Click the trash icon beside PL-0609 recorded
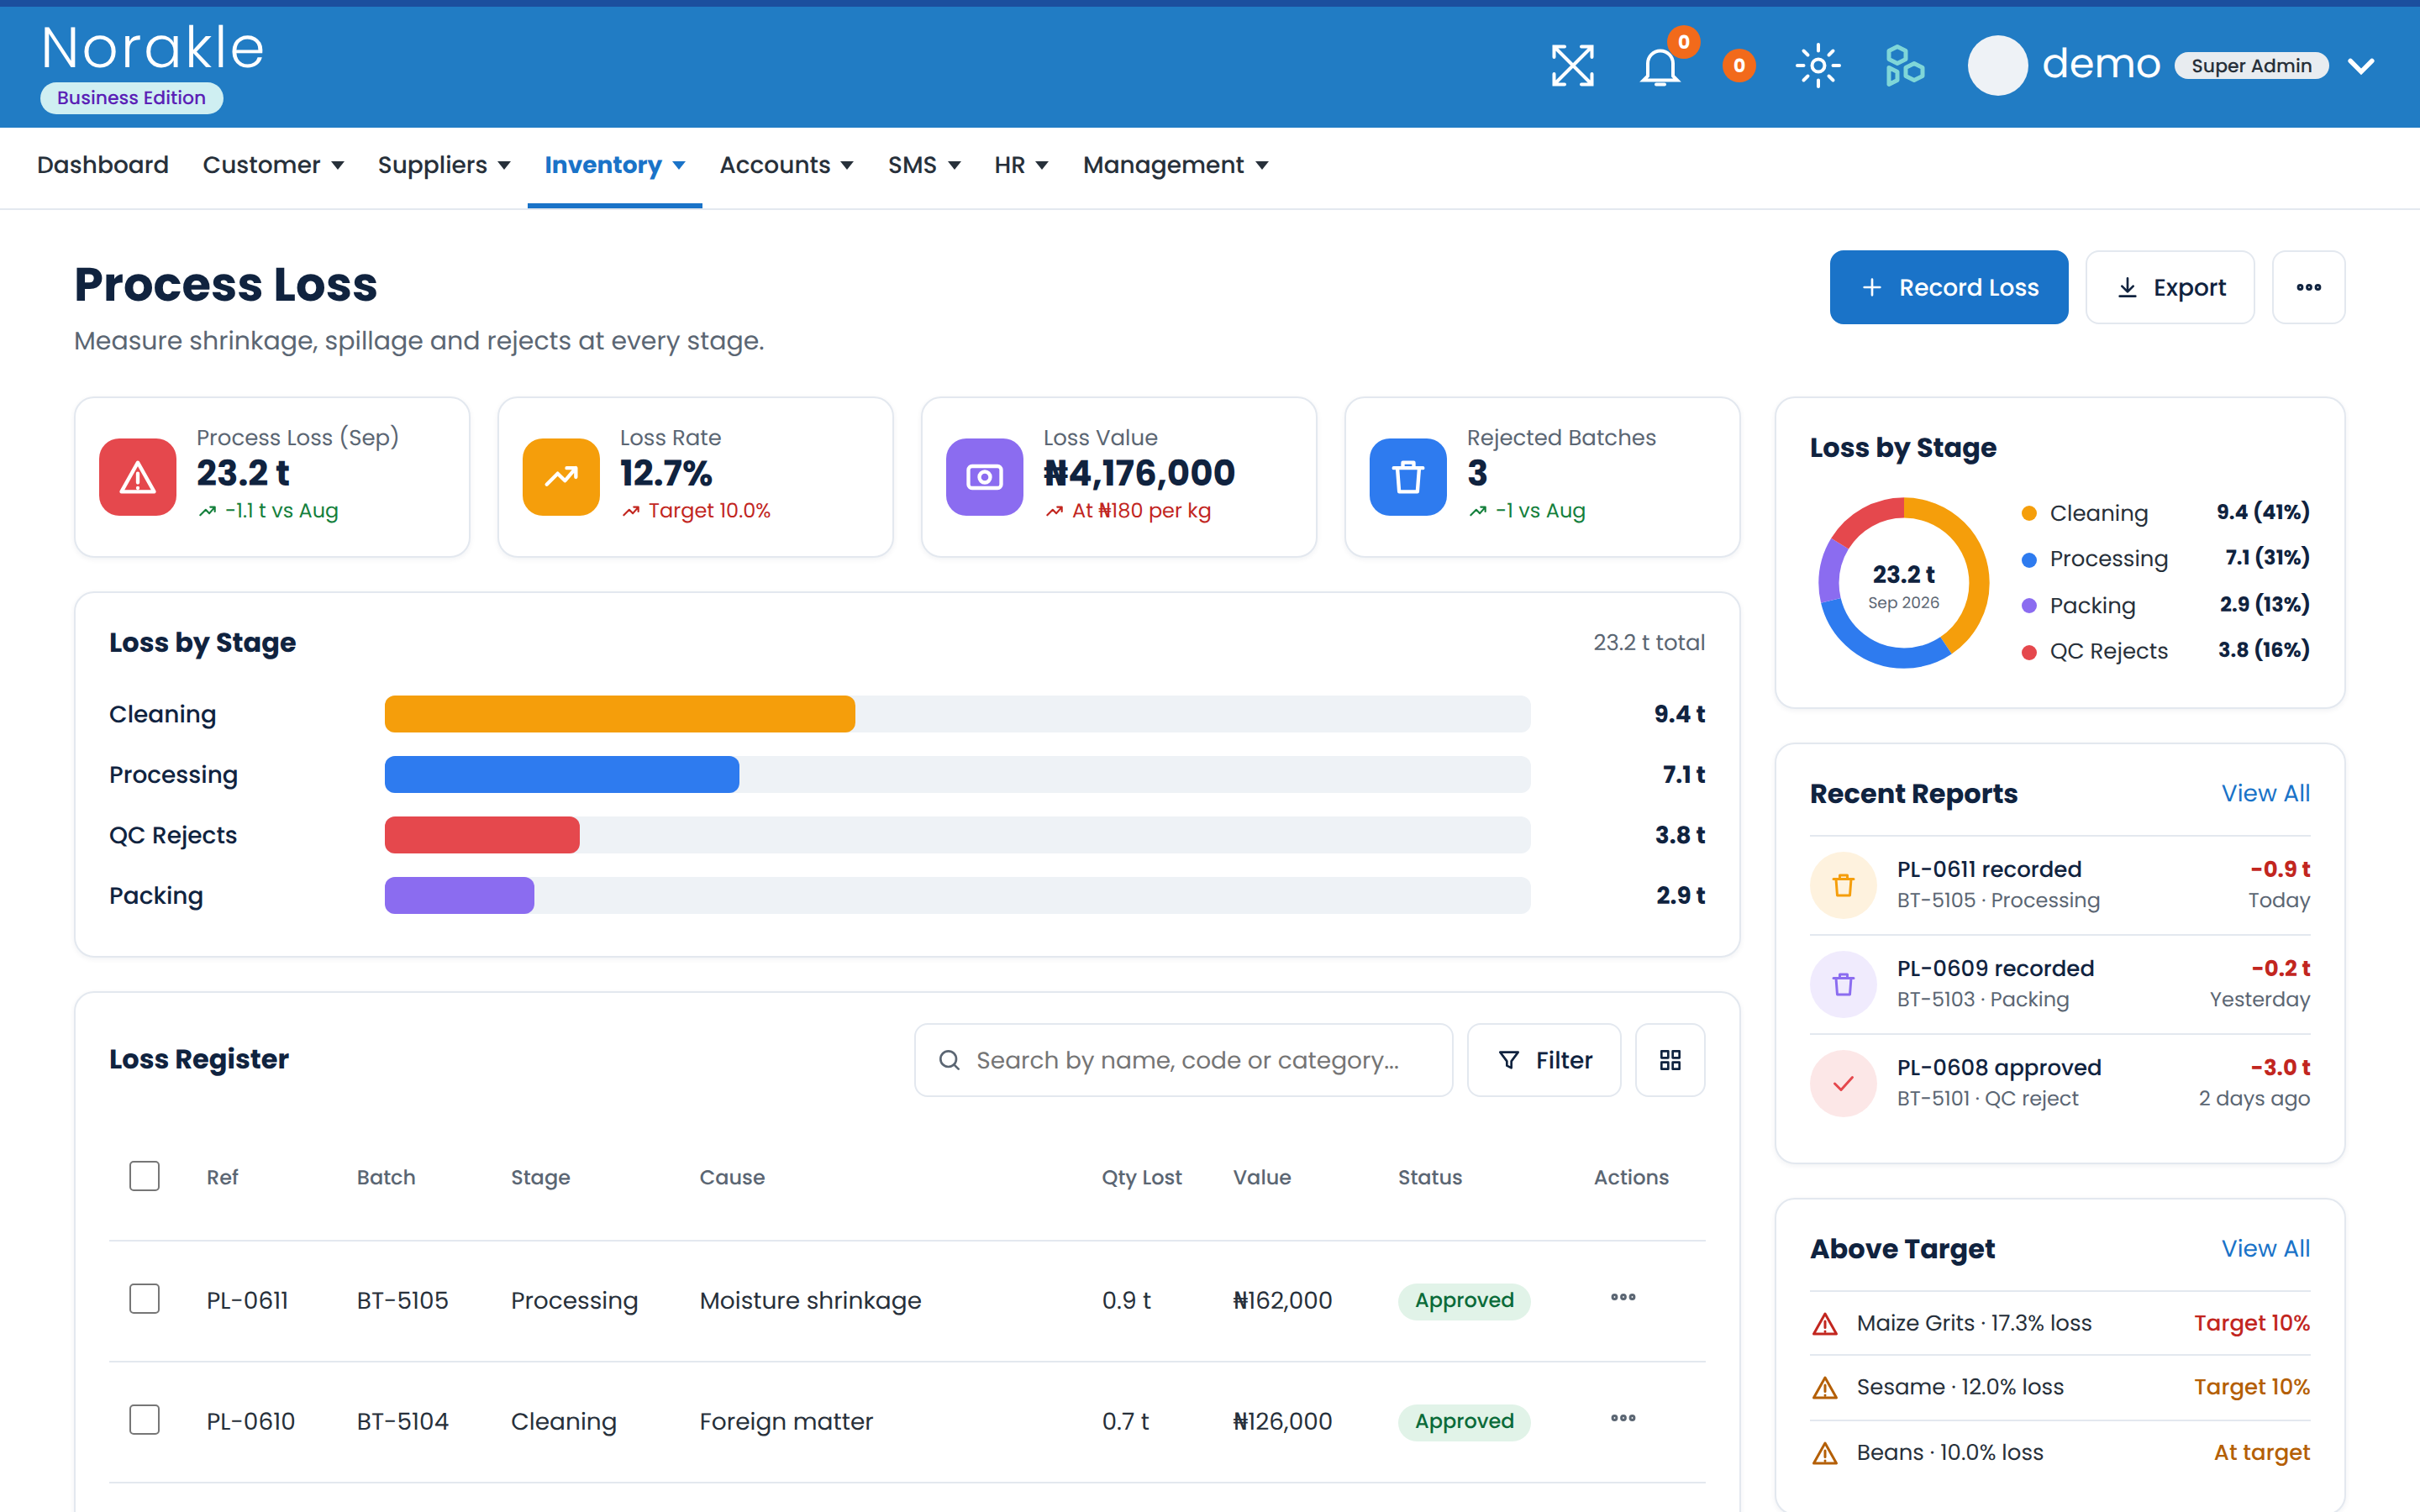This screenshot has height=1512, width=2420. [1843, 984]
